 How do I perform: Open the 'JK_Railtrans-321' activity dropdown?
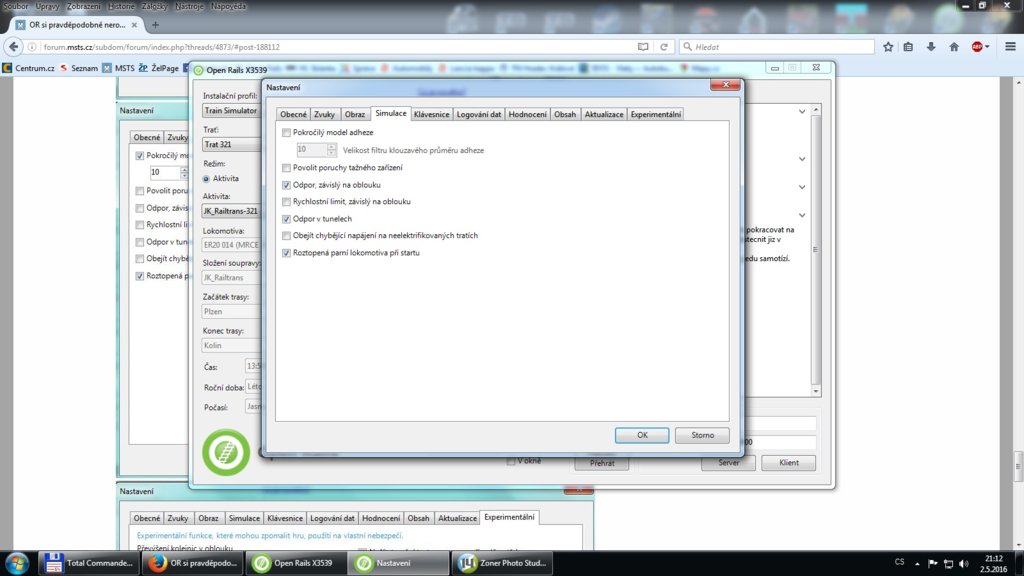coord(231,211)
